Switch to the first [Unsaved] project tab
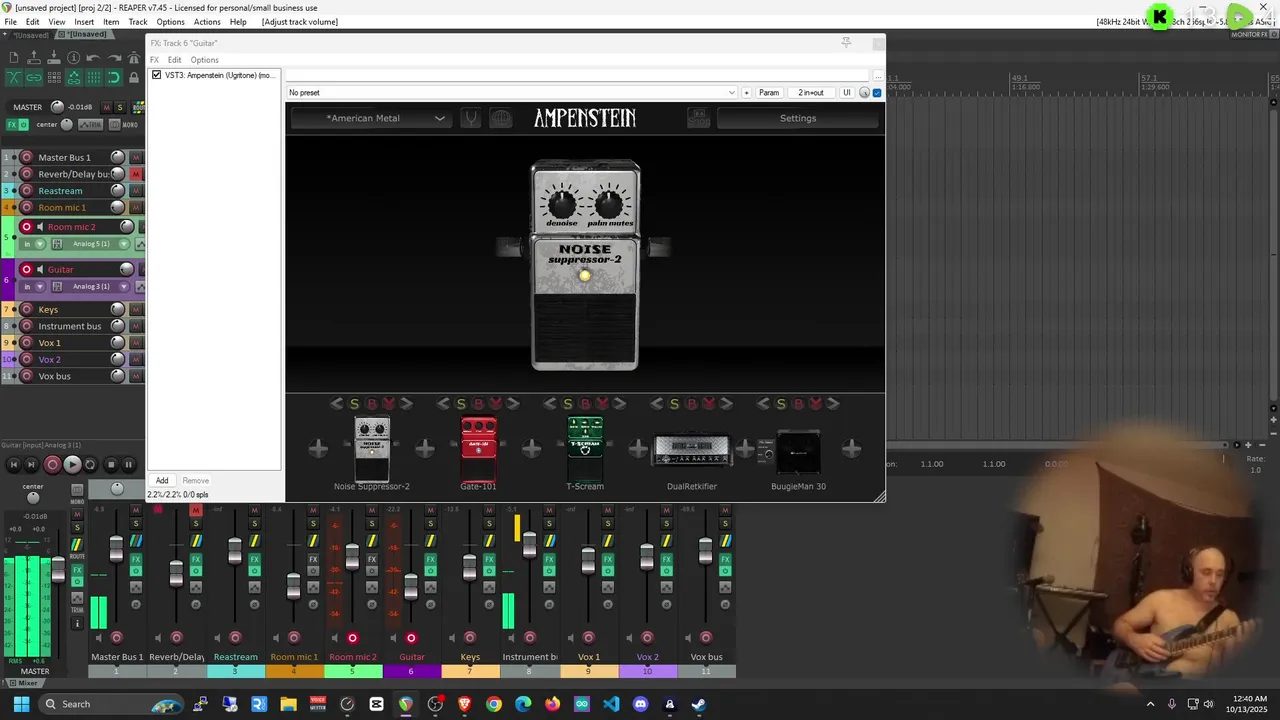1280x720 pixels. click(31, 35)
